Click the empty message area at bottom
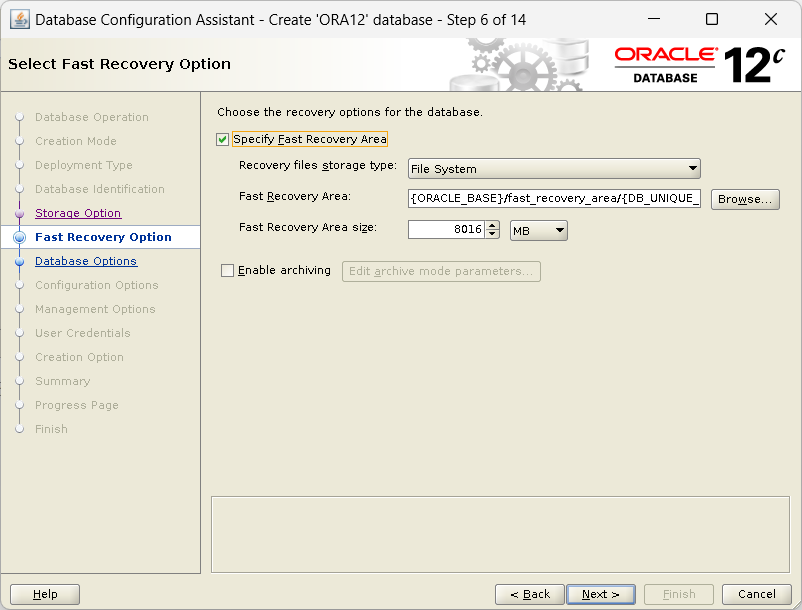 click(500, 534)
